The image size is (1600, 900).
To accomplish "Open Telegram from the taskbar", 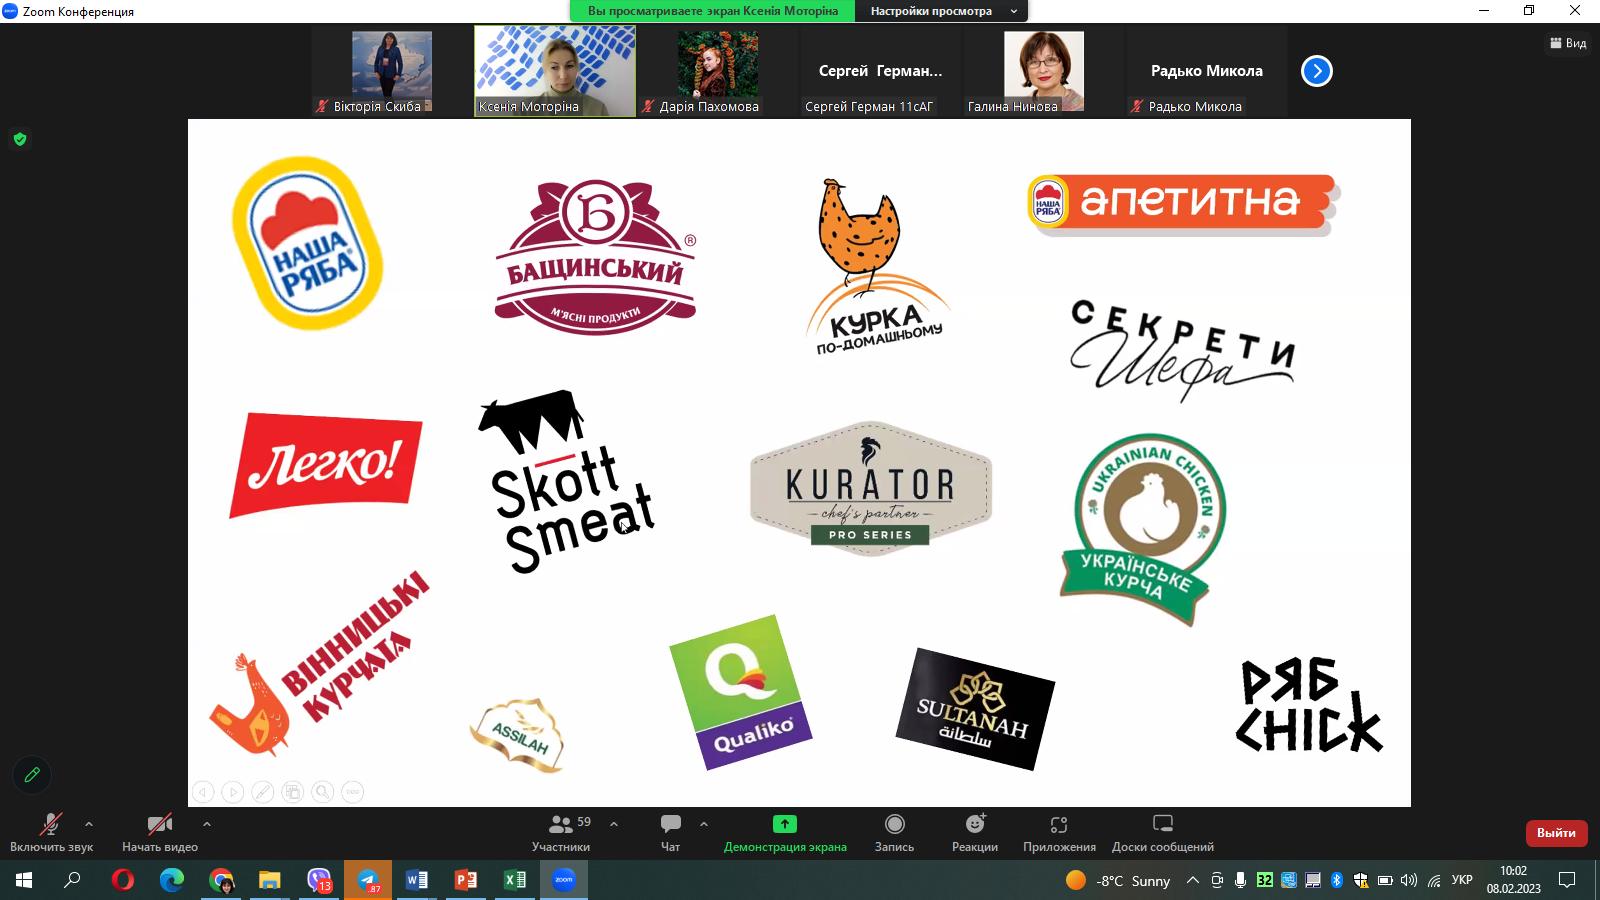I will [x=368, y=880].
